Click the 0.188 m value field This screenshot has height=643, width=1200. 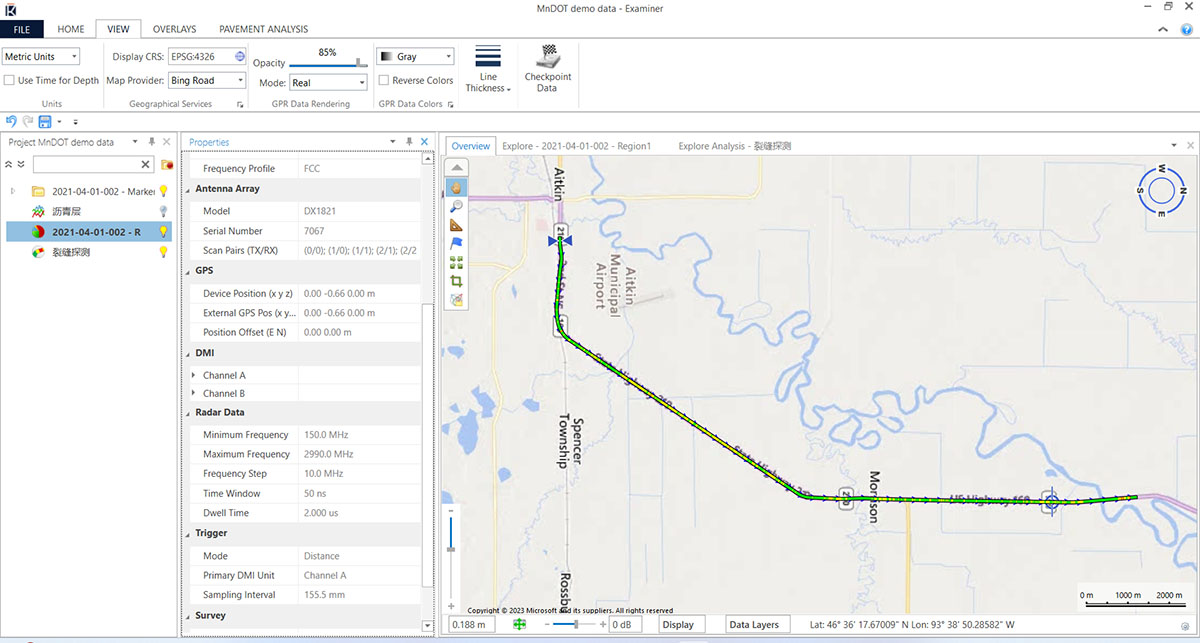tap(472, 624)
